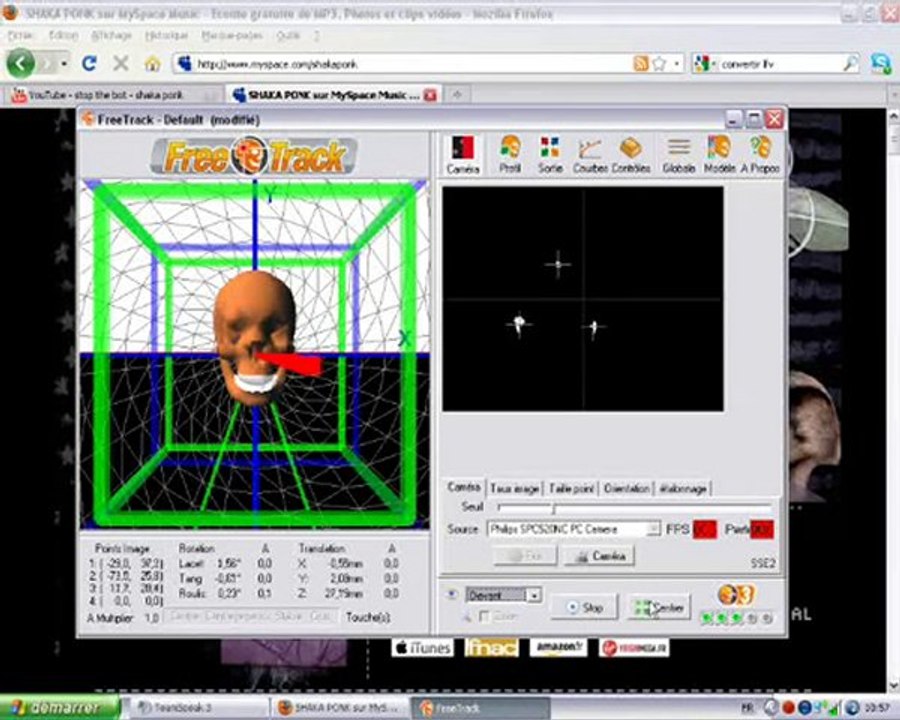Open the Firefox search engine dropdown

pyautogui.click(x=706, y=64)
